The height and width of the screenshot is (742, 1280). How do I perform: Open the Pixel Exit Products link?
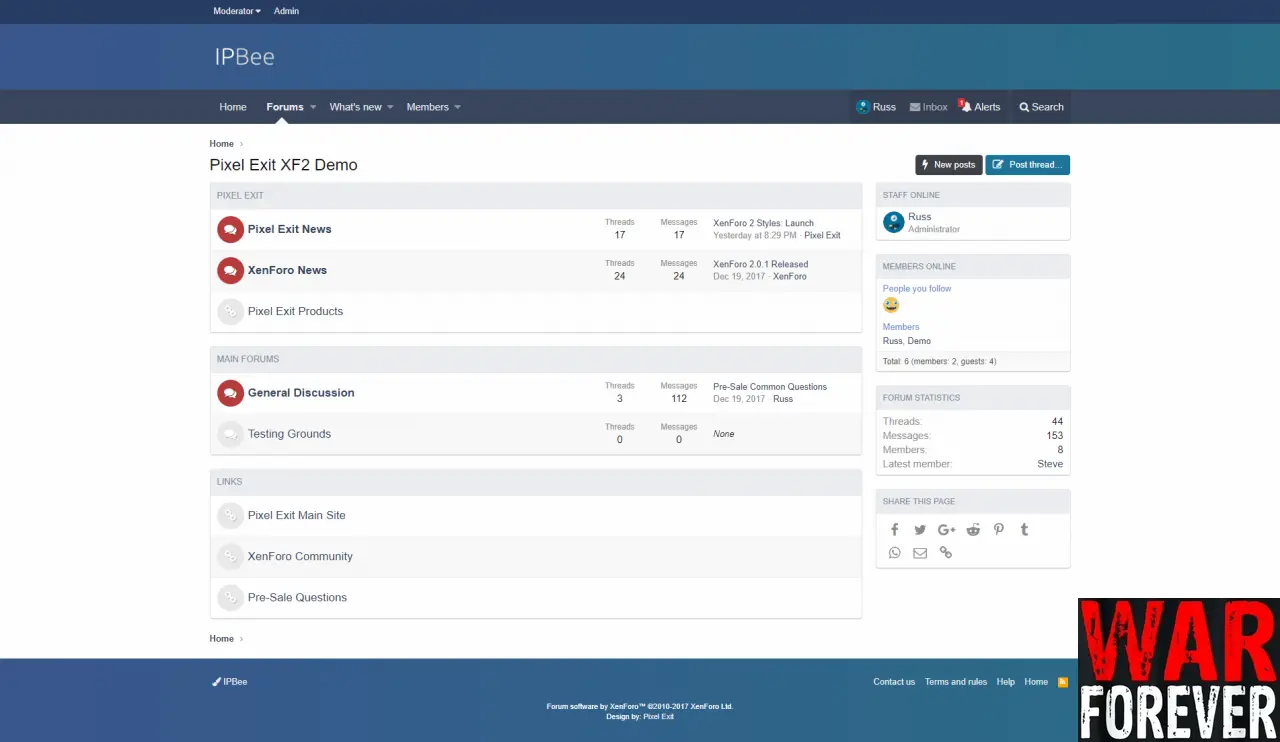pyautogui.click(x=295, y=311)
